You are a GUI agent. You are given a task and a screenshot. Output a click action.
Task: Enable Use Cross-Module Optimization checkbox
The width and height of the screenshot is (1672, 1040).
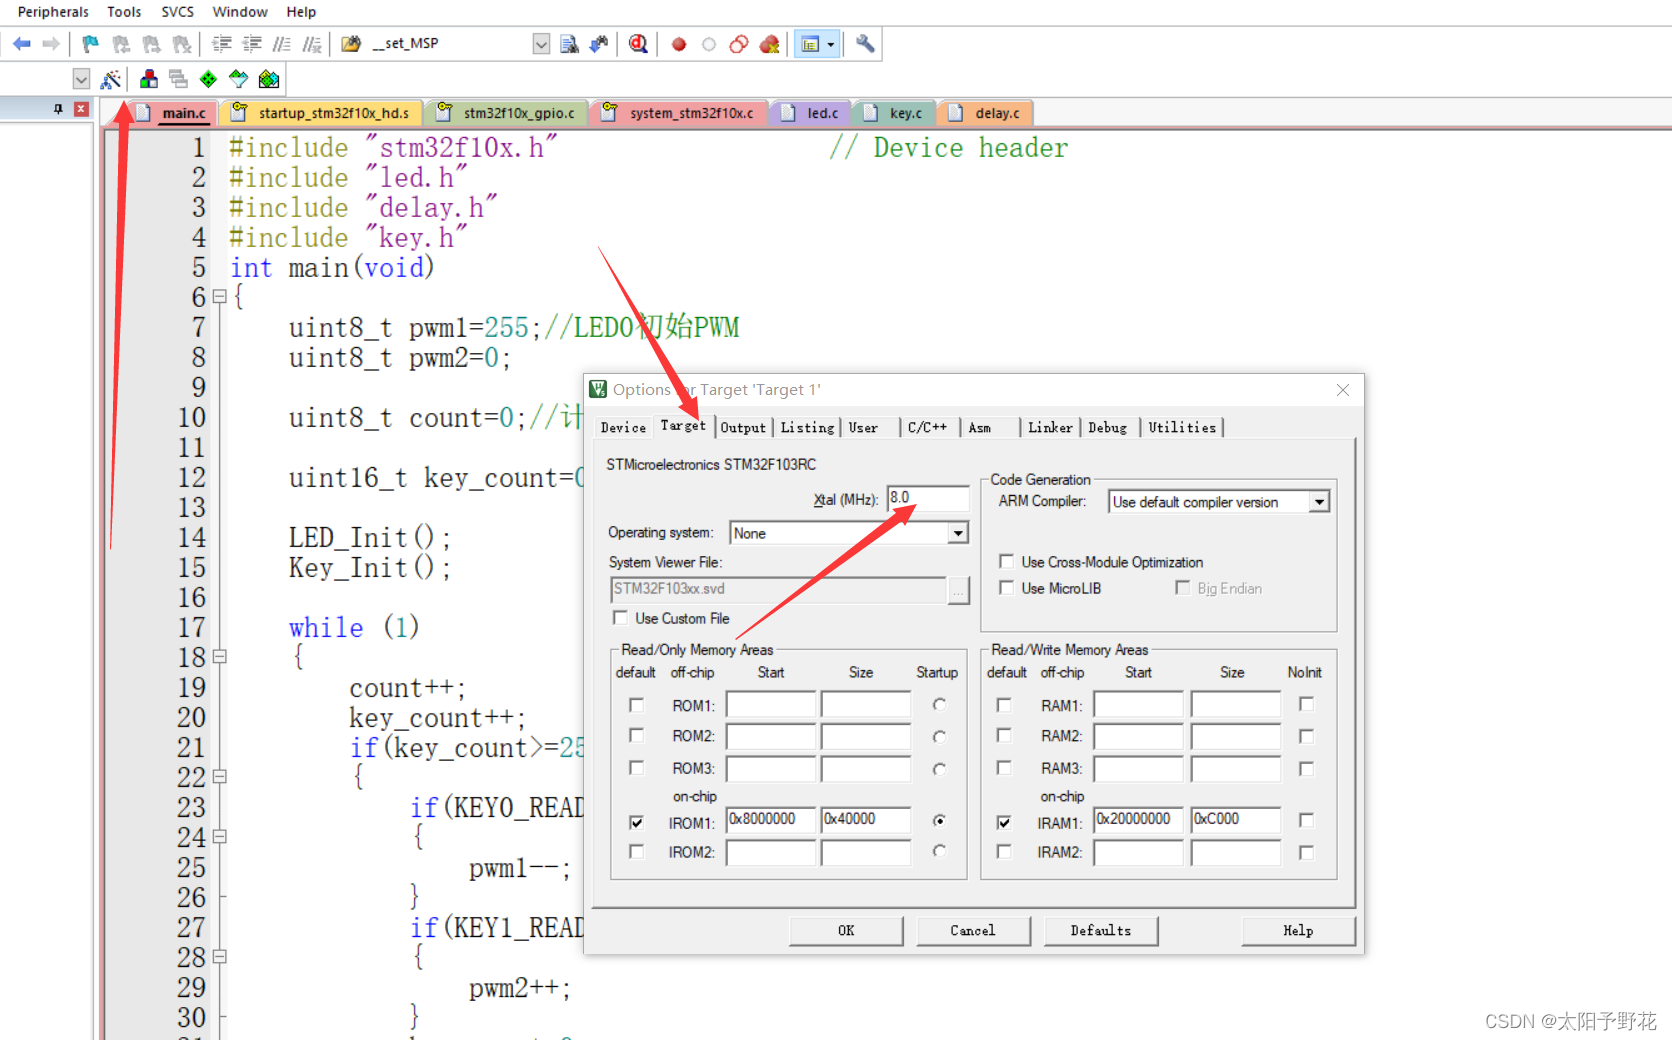click(x=1007, y=562)
